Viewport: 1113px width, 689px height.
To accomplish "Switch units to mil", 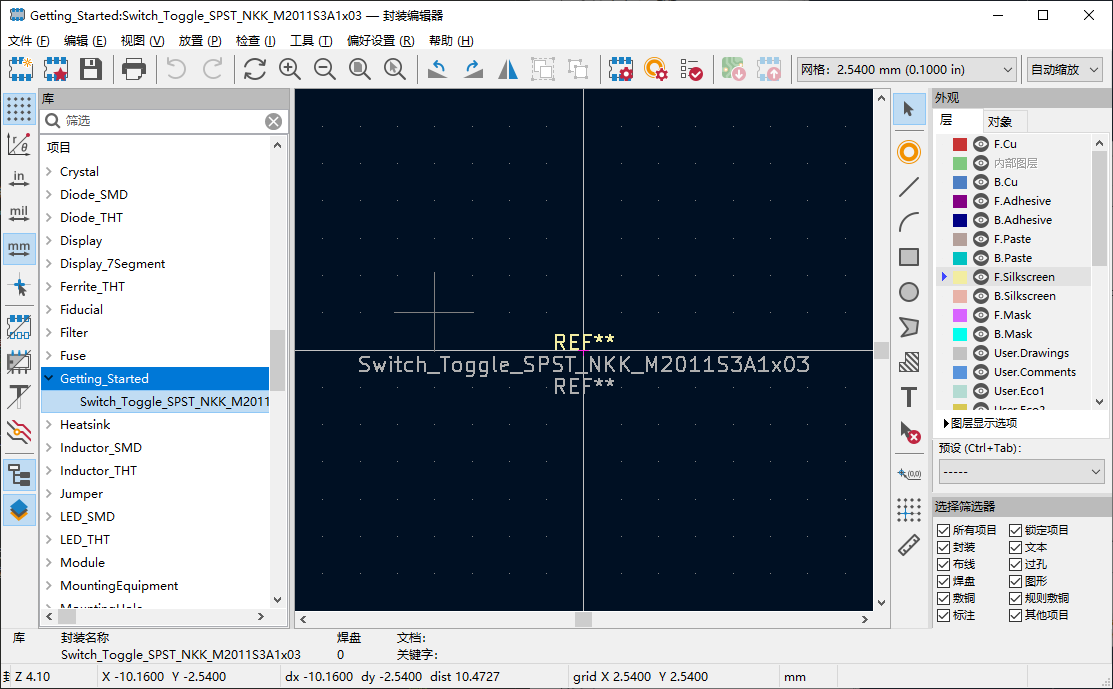I will [x=19, y=213].
